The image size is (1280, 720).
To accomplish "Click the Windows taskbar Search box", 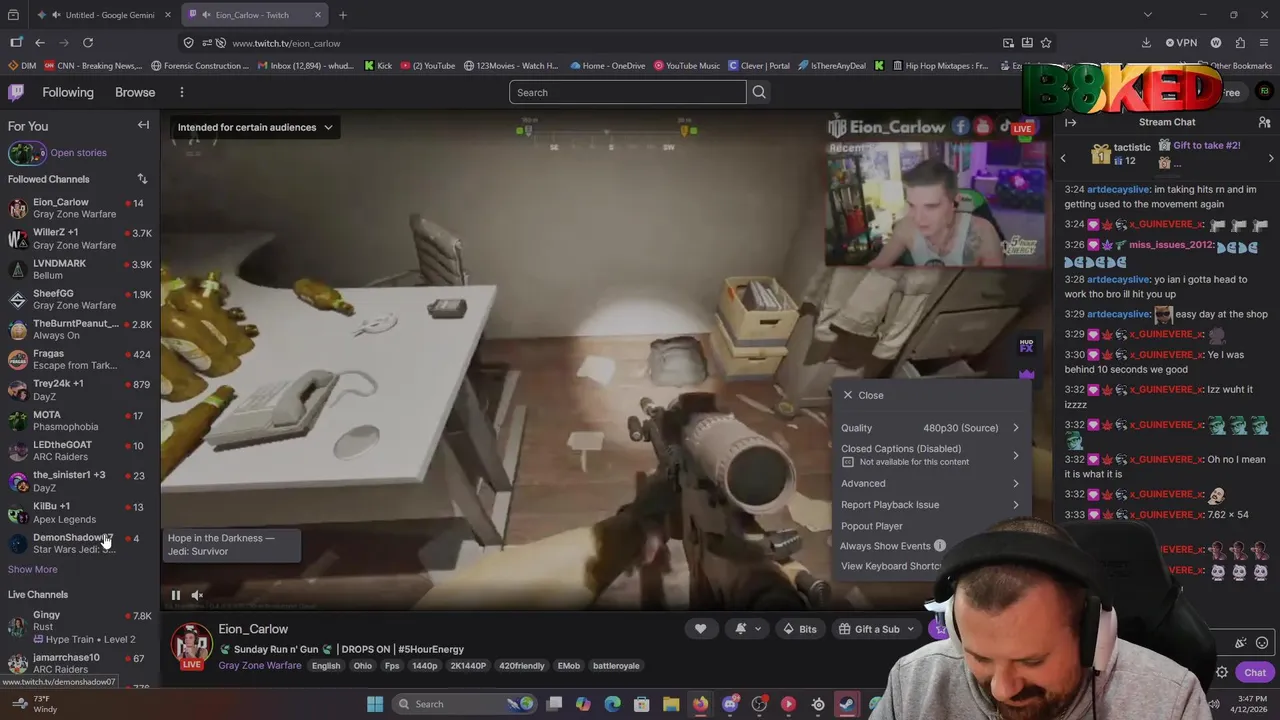I will tap(463, 704).
